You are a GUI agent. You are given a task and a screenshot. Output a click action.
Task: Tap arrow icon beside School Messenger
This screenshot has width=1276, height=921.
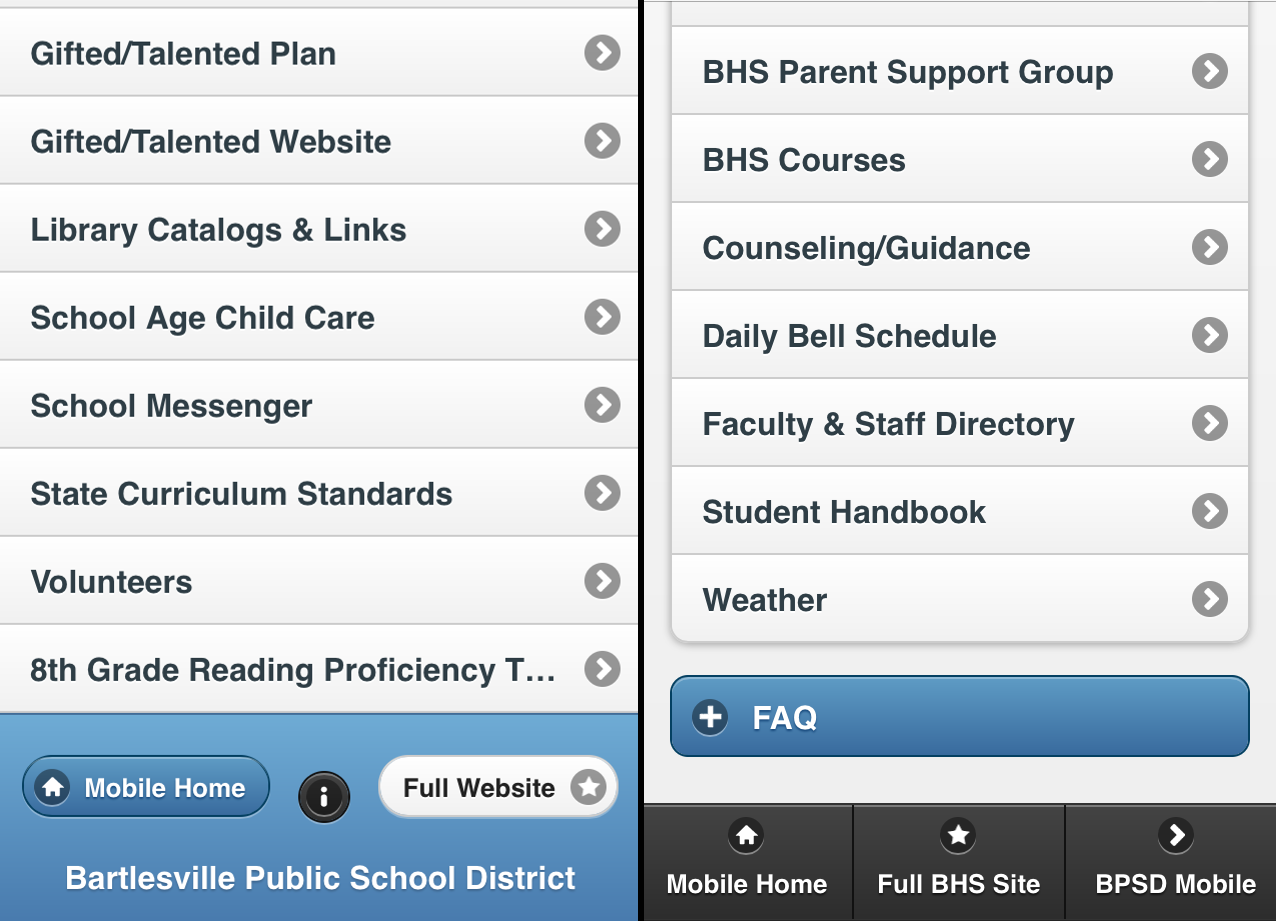[602, 405]
